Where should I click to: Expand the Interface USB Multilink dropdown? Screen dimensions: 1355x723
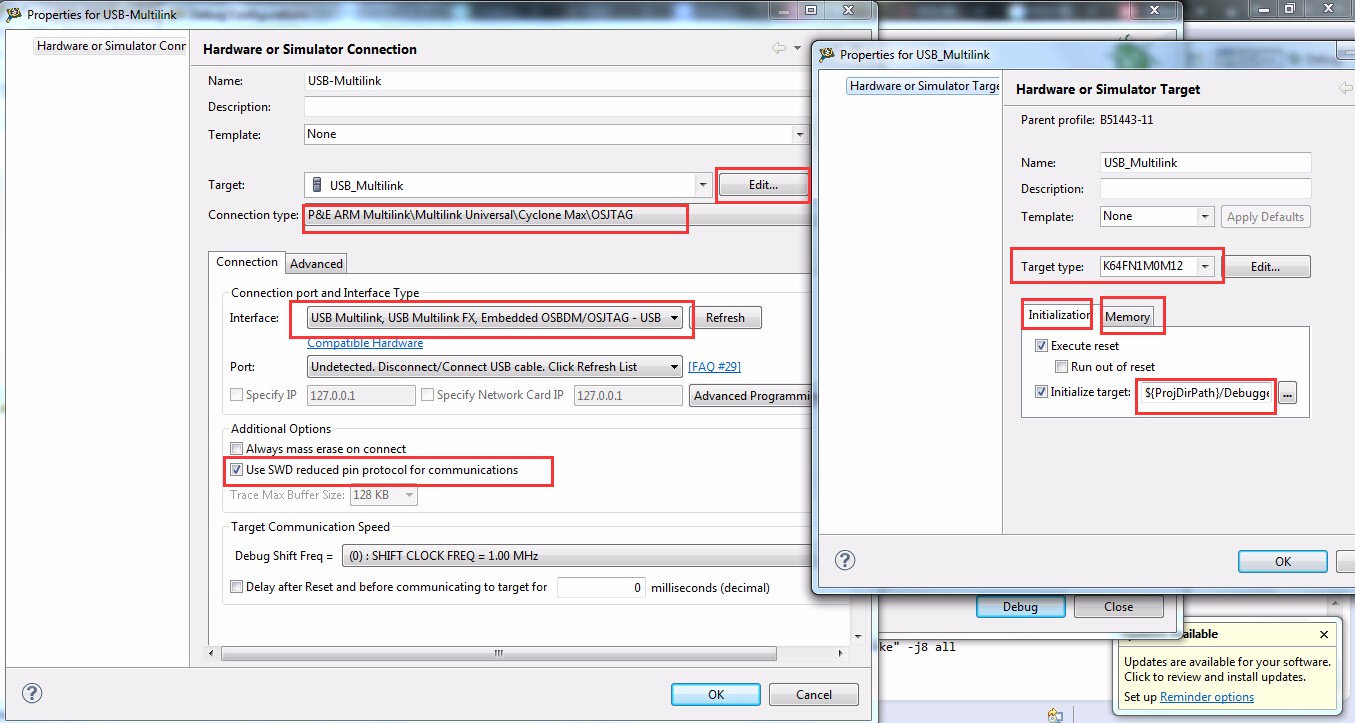[x=675, y=318]
